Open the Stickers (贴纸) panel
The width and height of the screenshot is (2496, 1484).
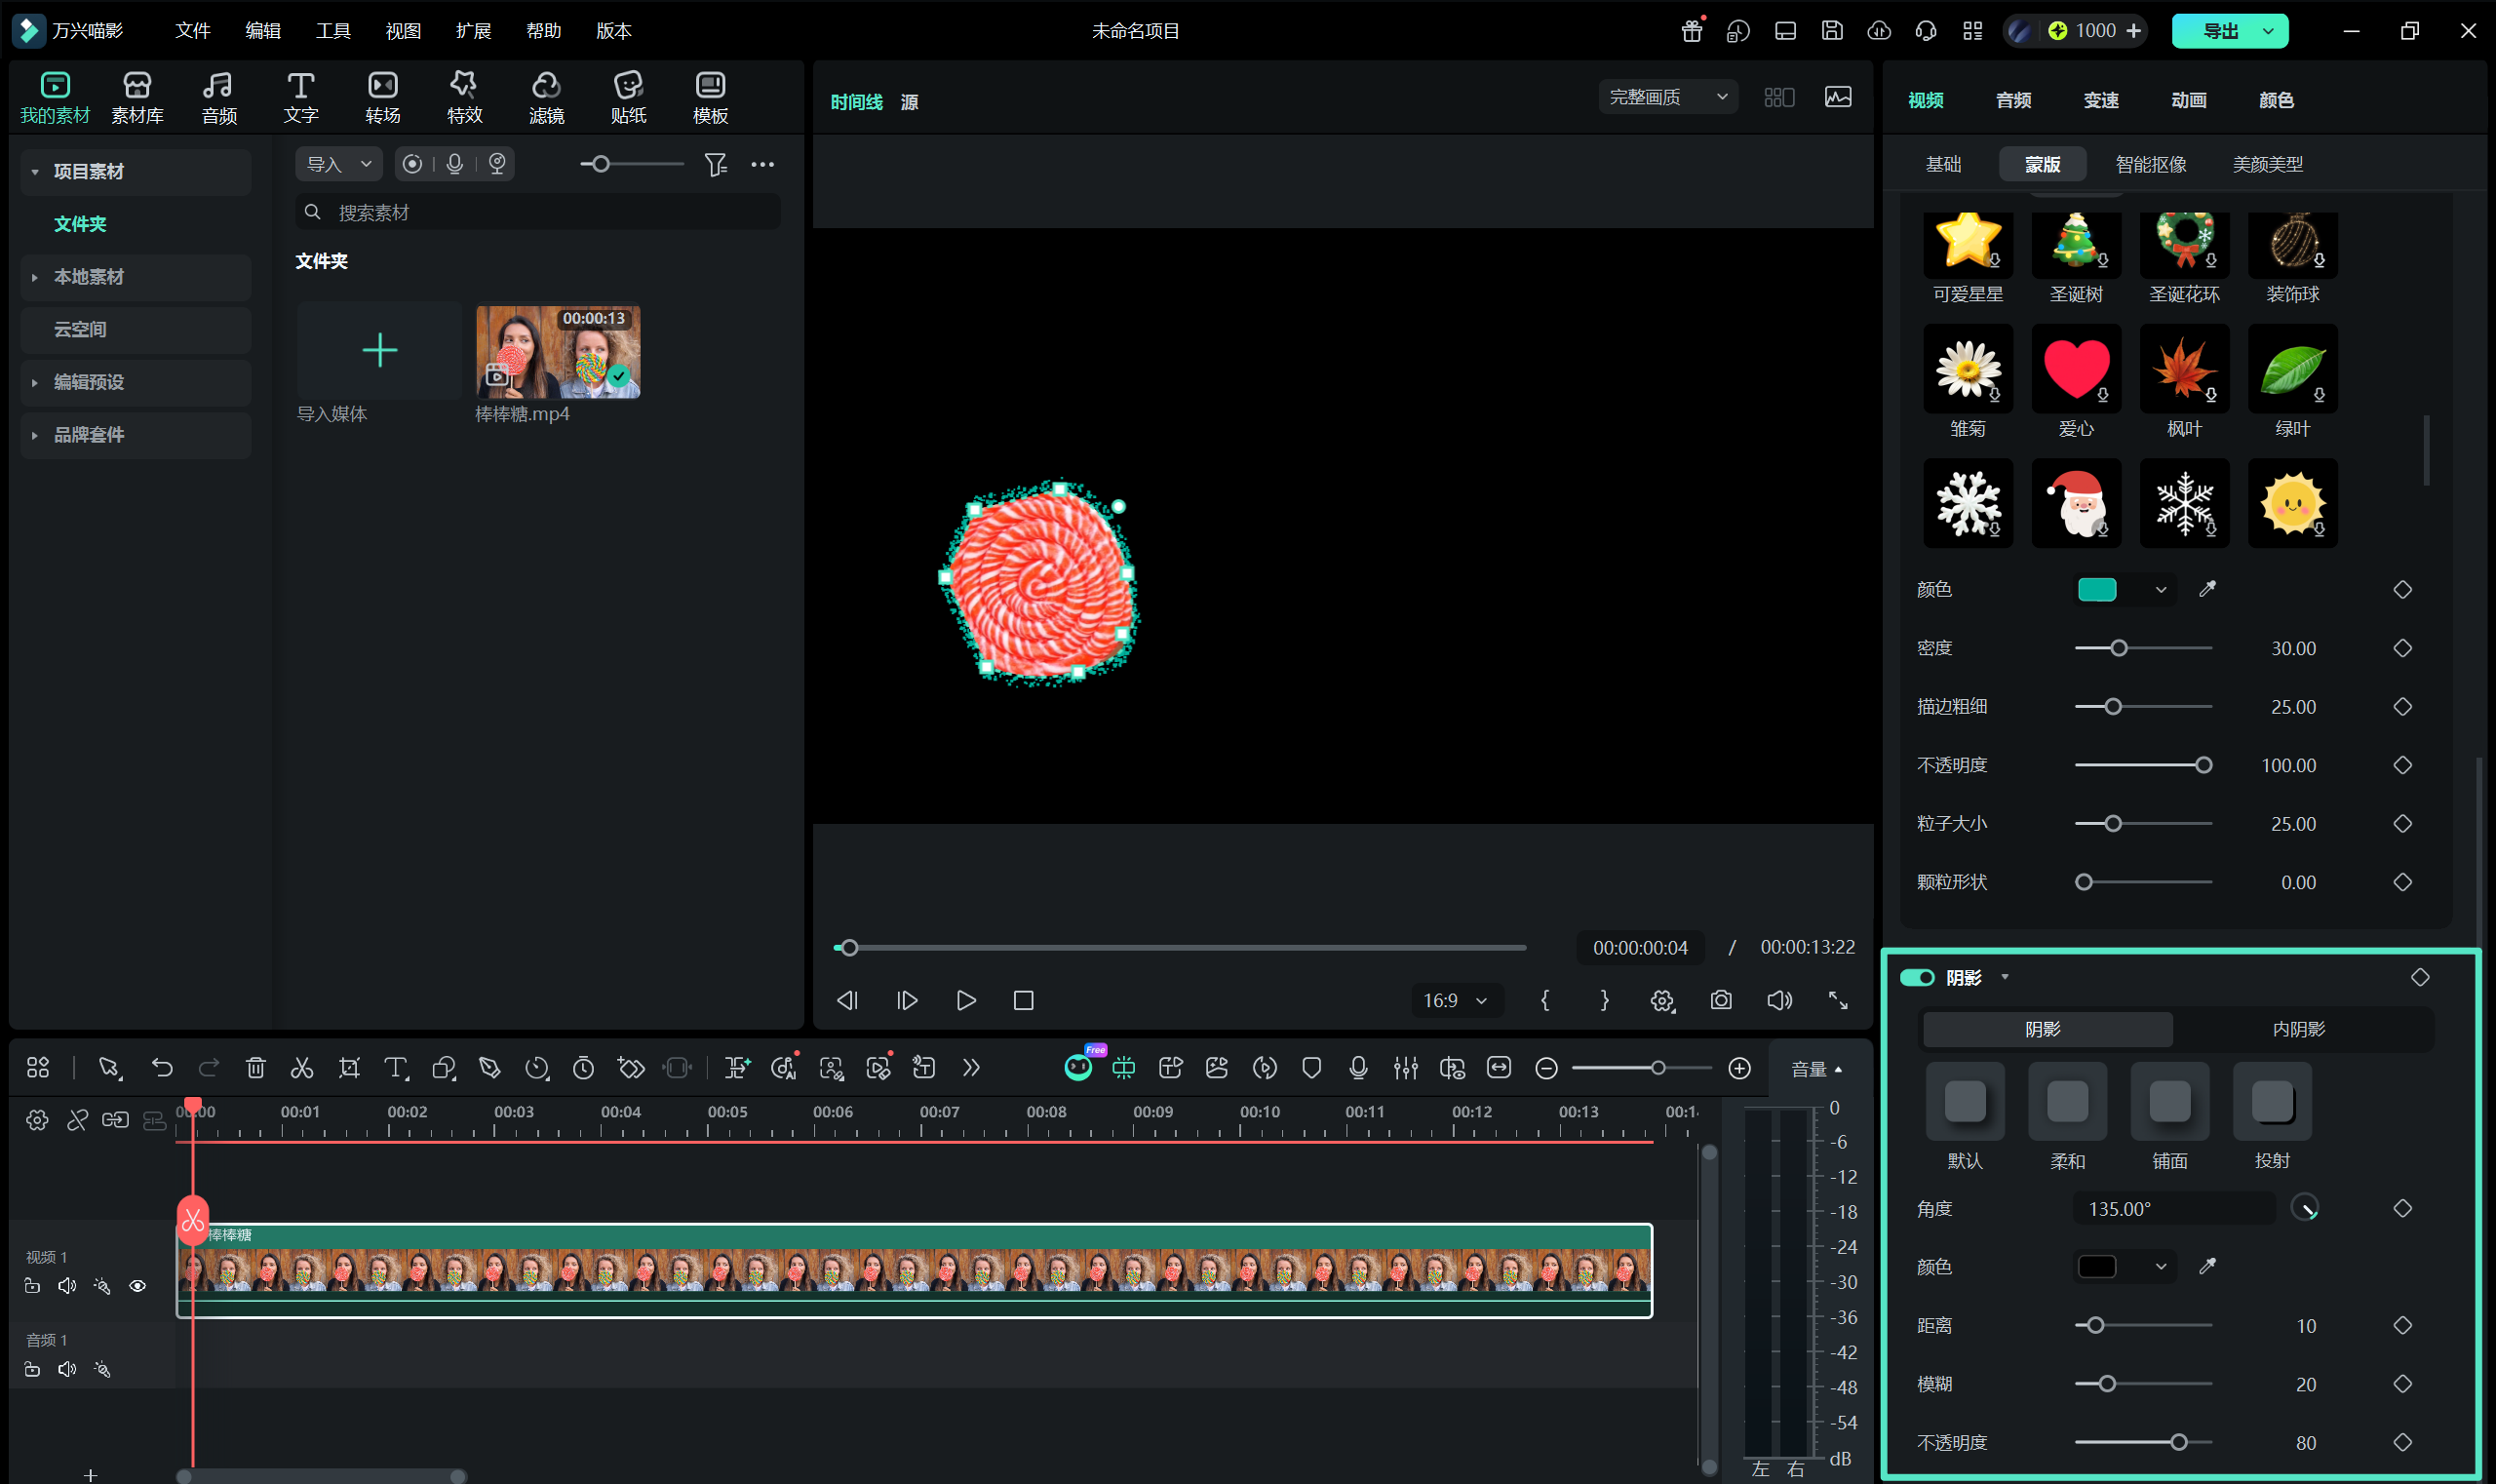tap(628, 98)
